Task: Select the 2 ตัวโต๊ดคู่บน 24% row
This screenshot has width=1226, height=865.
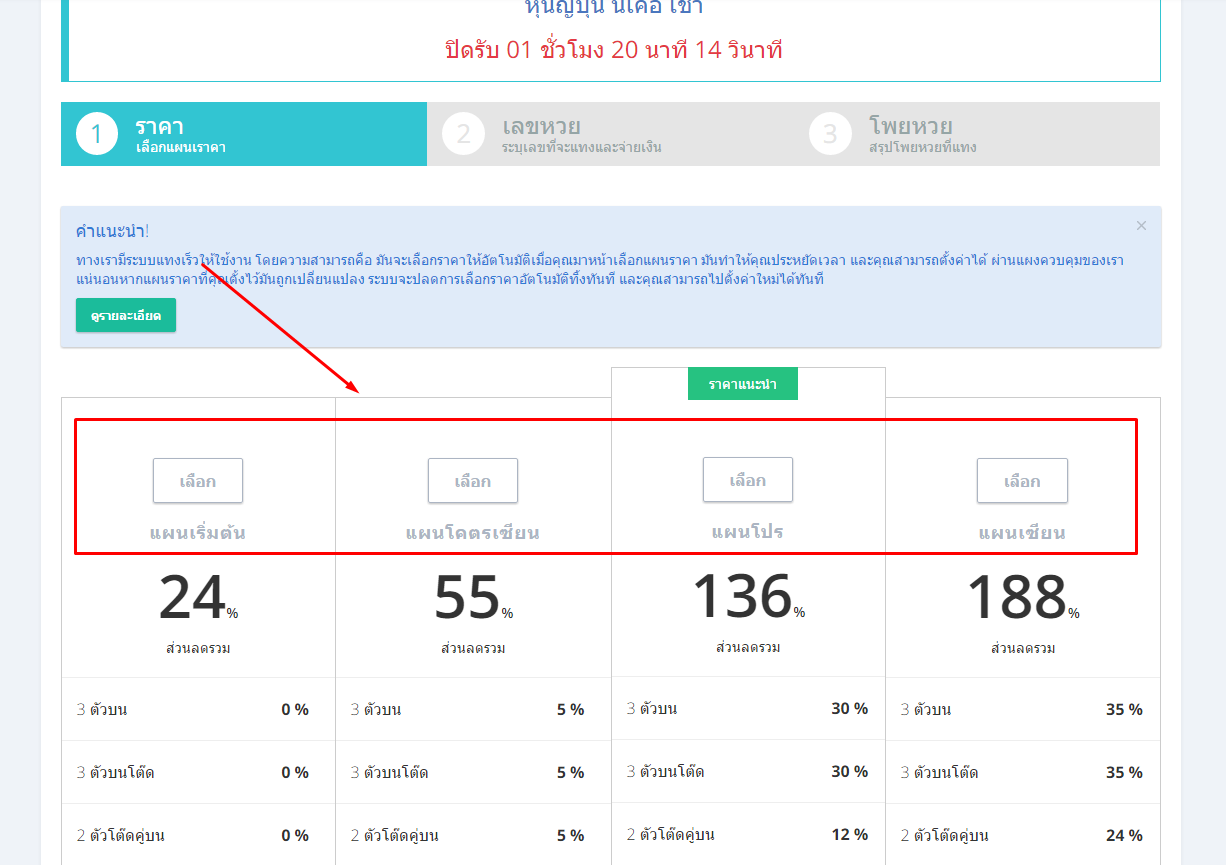Action: pos(1022,835)
